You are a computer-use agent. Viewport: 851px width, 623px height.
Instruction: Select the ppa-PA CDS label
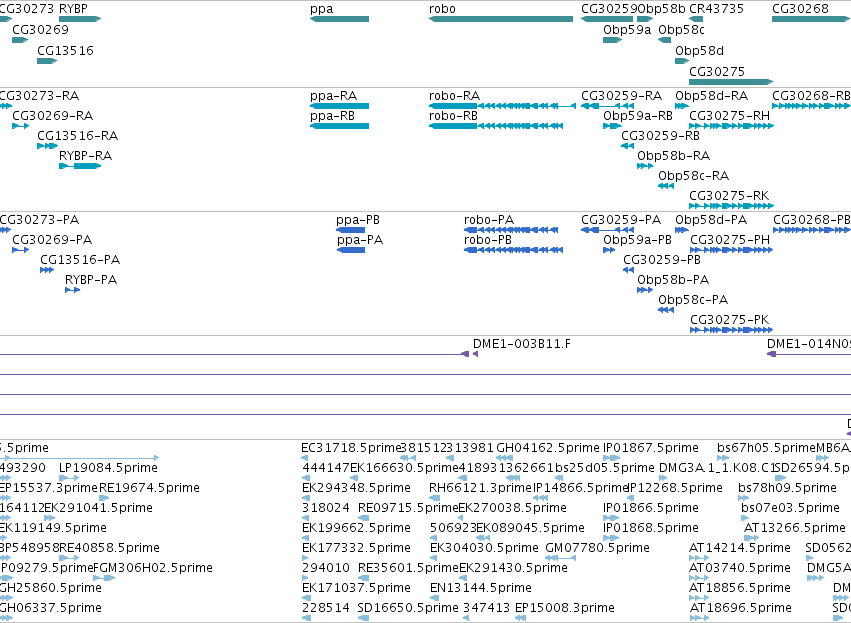pos(360,240)
